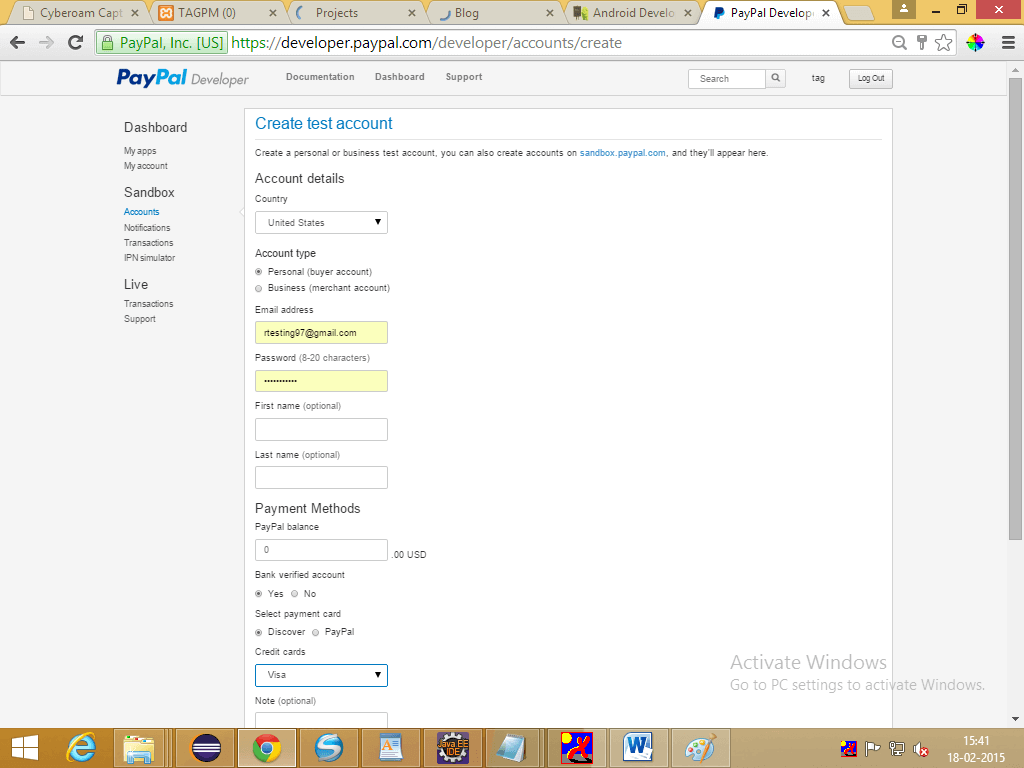This screenshot has width=1024, height=768.
Task: Open Sandbox Accounts link
Action: point(142,212)
